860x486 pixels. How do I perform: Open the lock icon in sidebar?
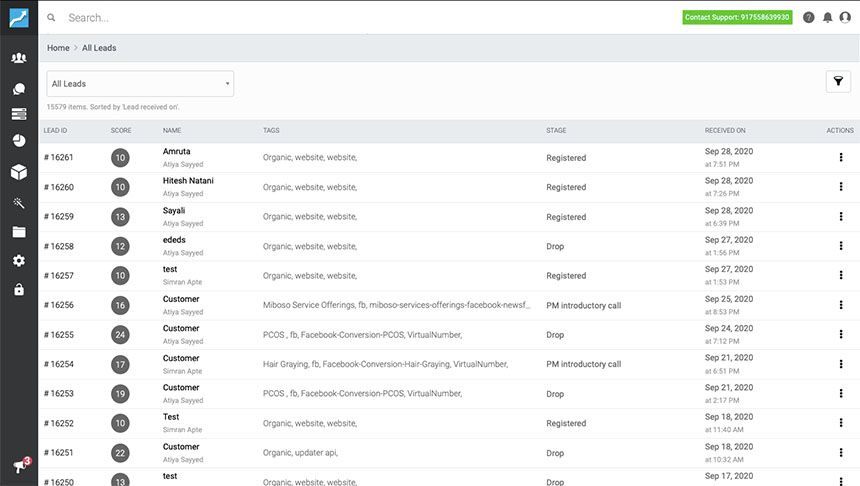point(19,289)
